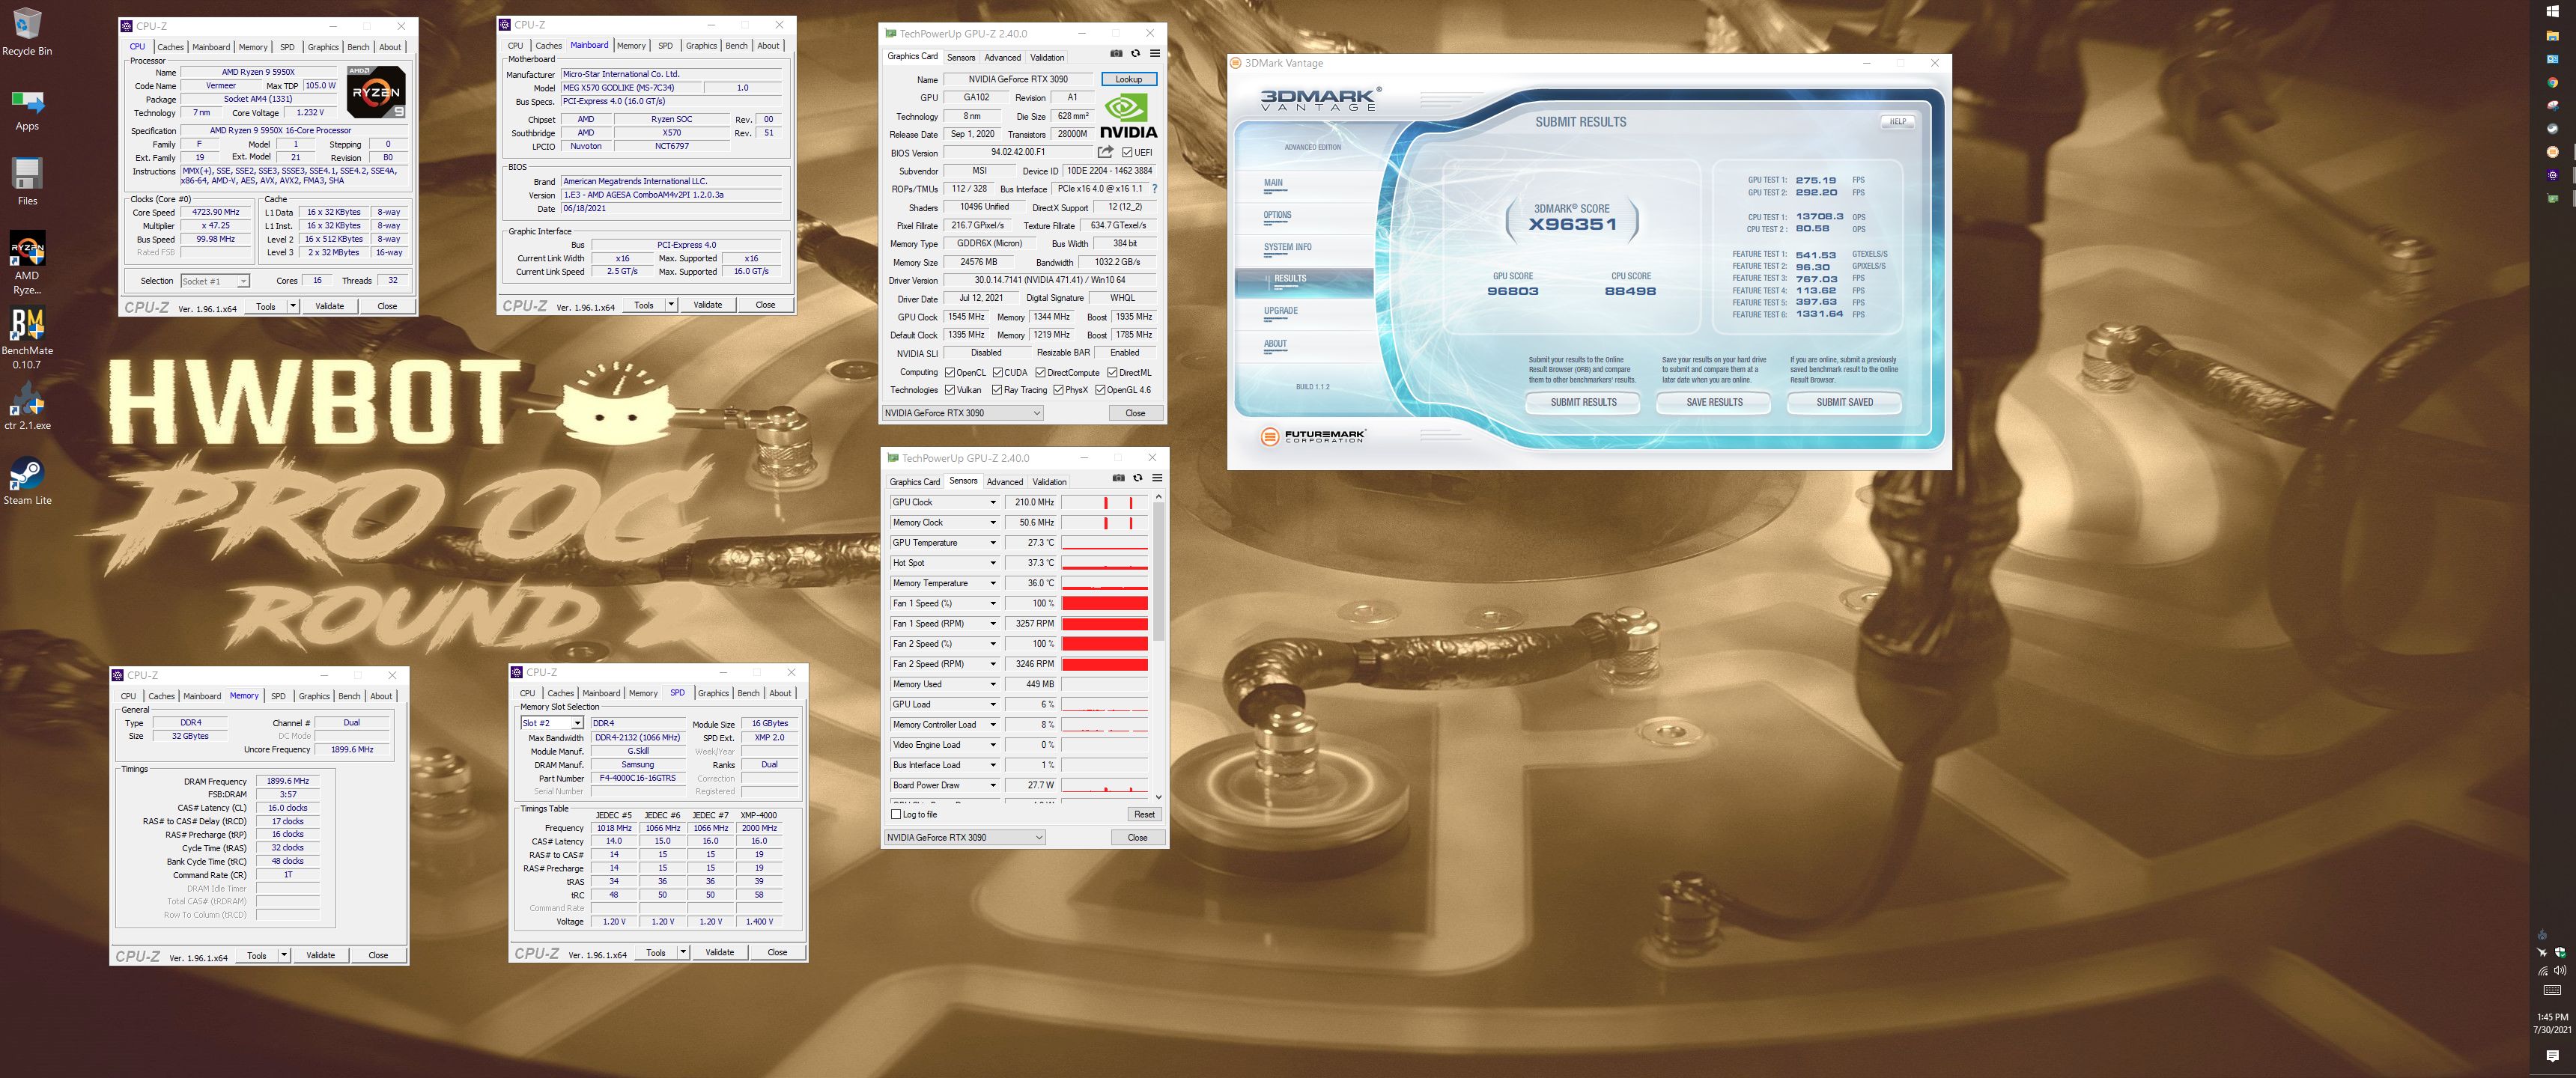Click the Reset button in GPU-Z Sensors
This screenshot has width=2576, height=1078.
[x=1144, y=814]
